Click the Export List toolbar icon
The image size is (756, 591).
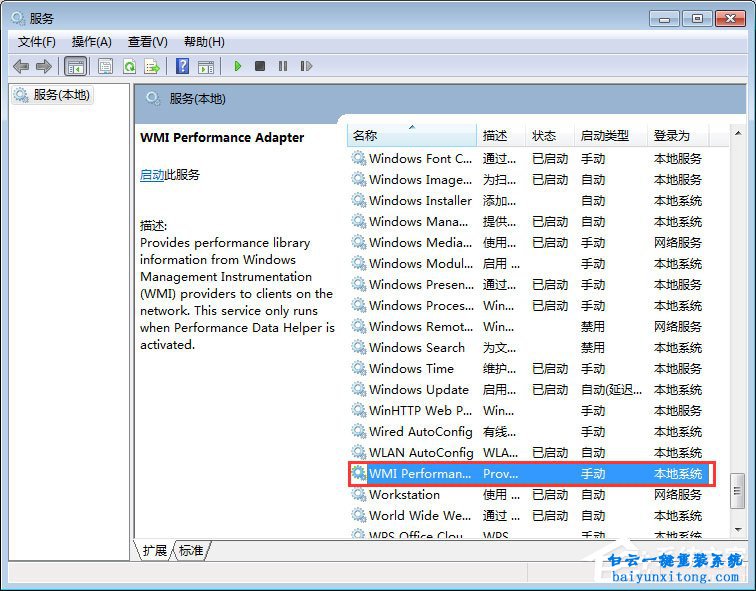pyautogui.click(x=152, y=66)
